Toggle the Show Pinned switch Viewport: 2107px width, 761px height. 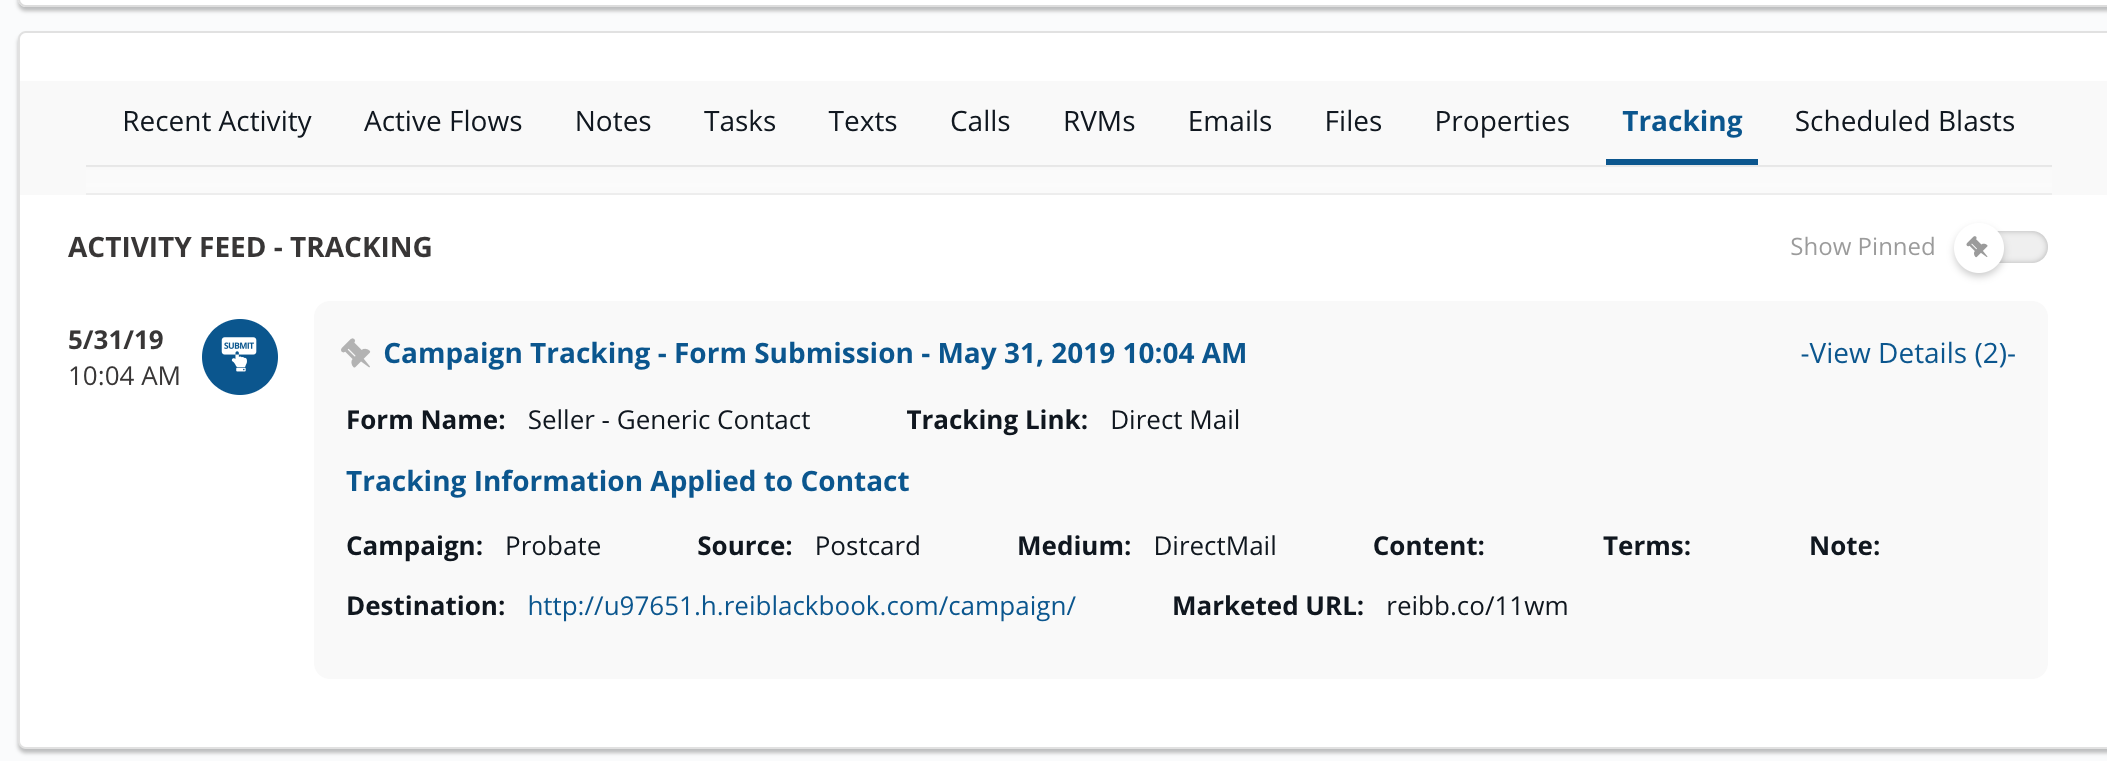pos(2001,247)
